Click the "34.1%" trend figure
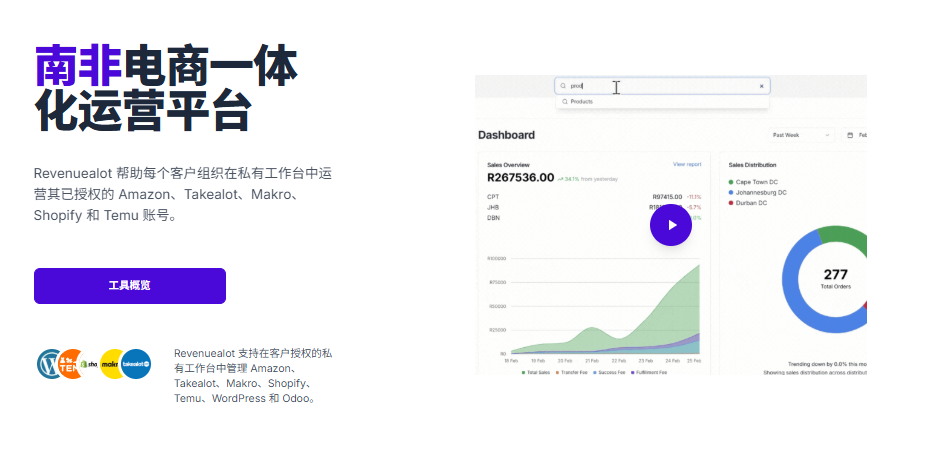The image size is (943, 465). pos(571,179)
